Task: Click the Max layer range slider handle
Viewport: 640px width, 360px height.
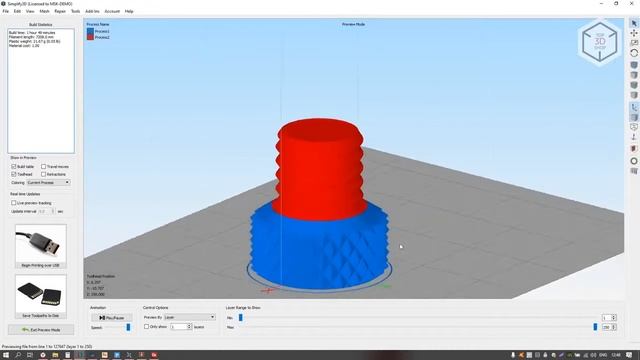Action: tap(595, 327)
